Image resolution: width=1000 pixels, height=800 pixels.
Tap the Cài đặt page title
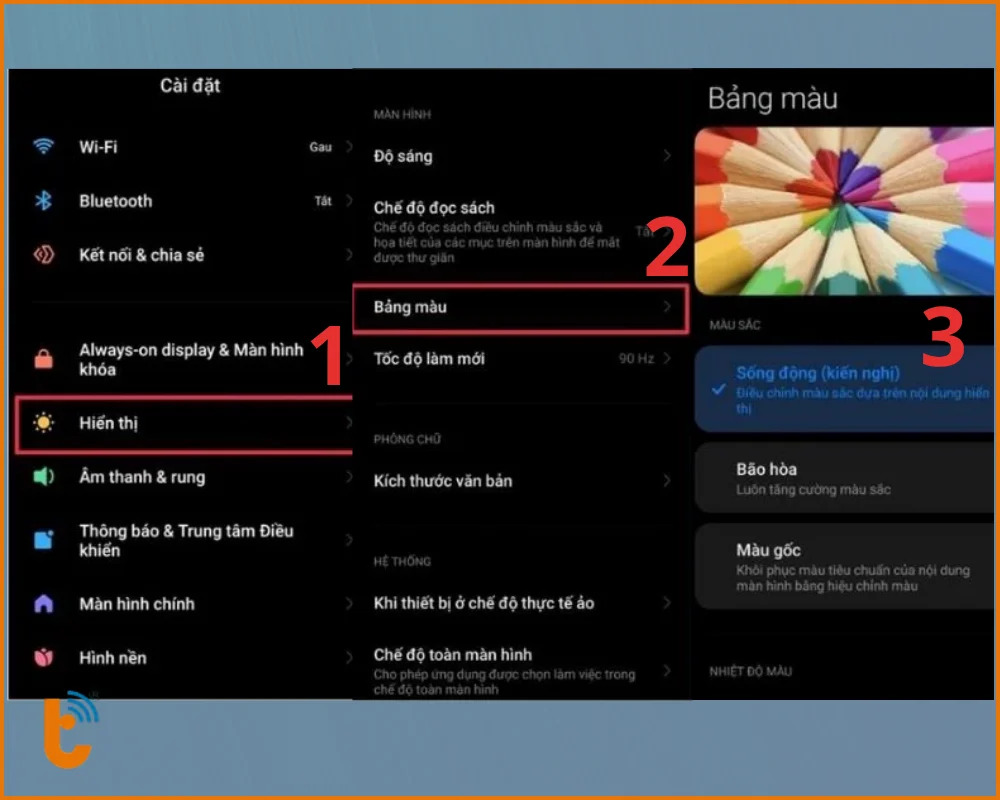point(190,85)
